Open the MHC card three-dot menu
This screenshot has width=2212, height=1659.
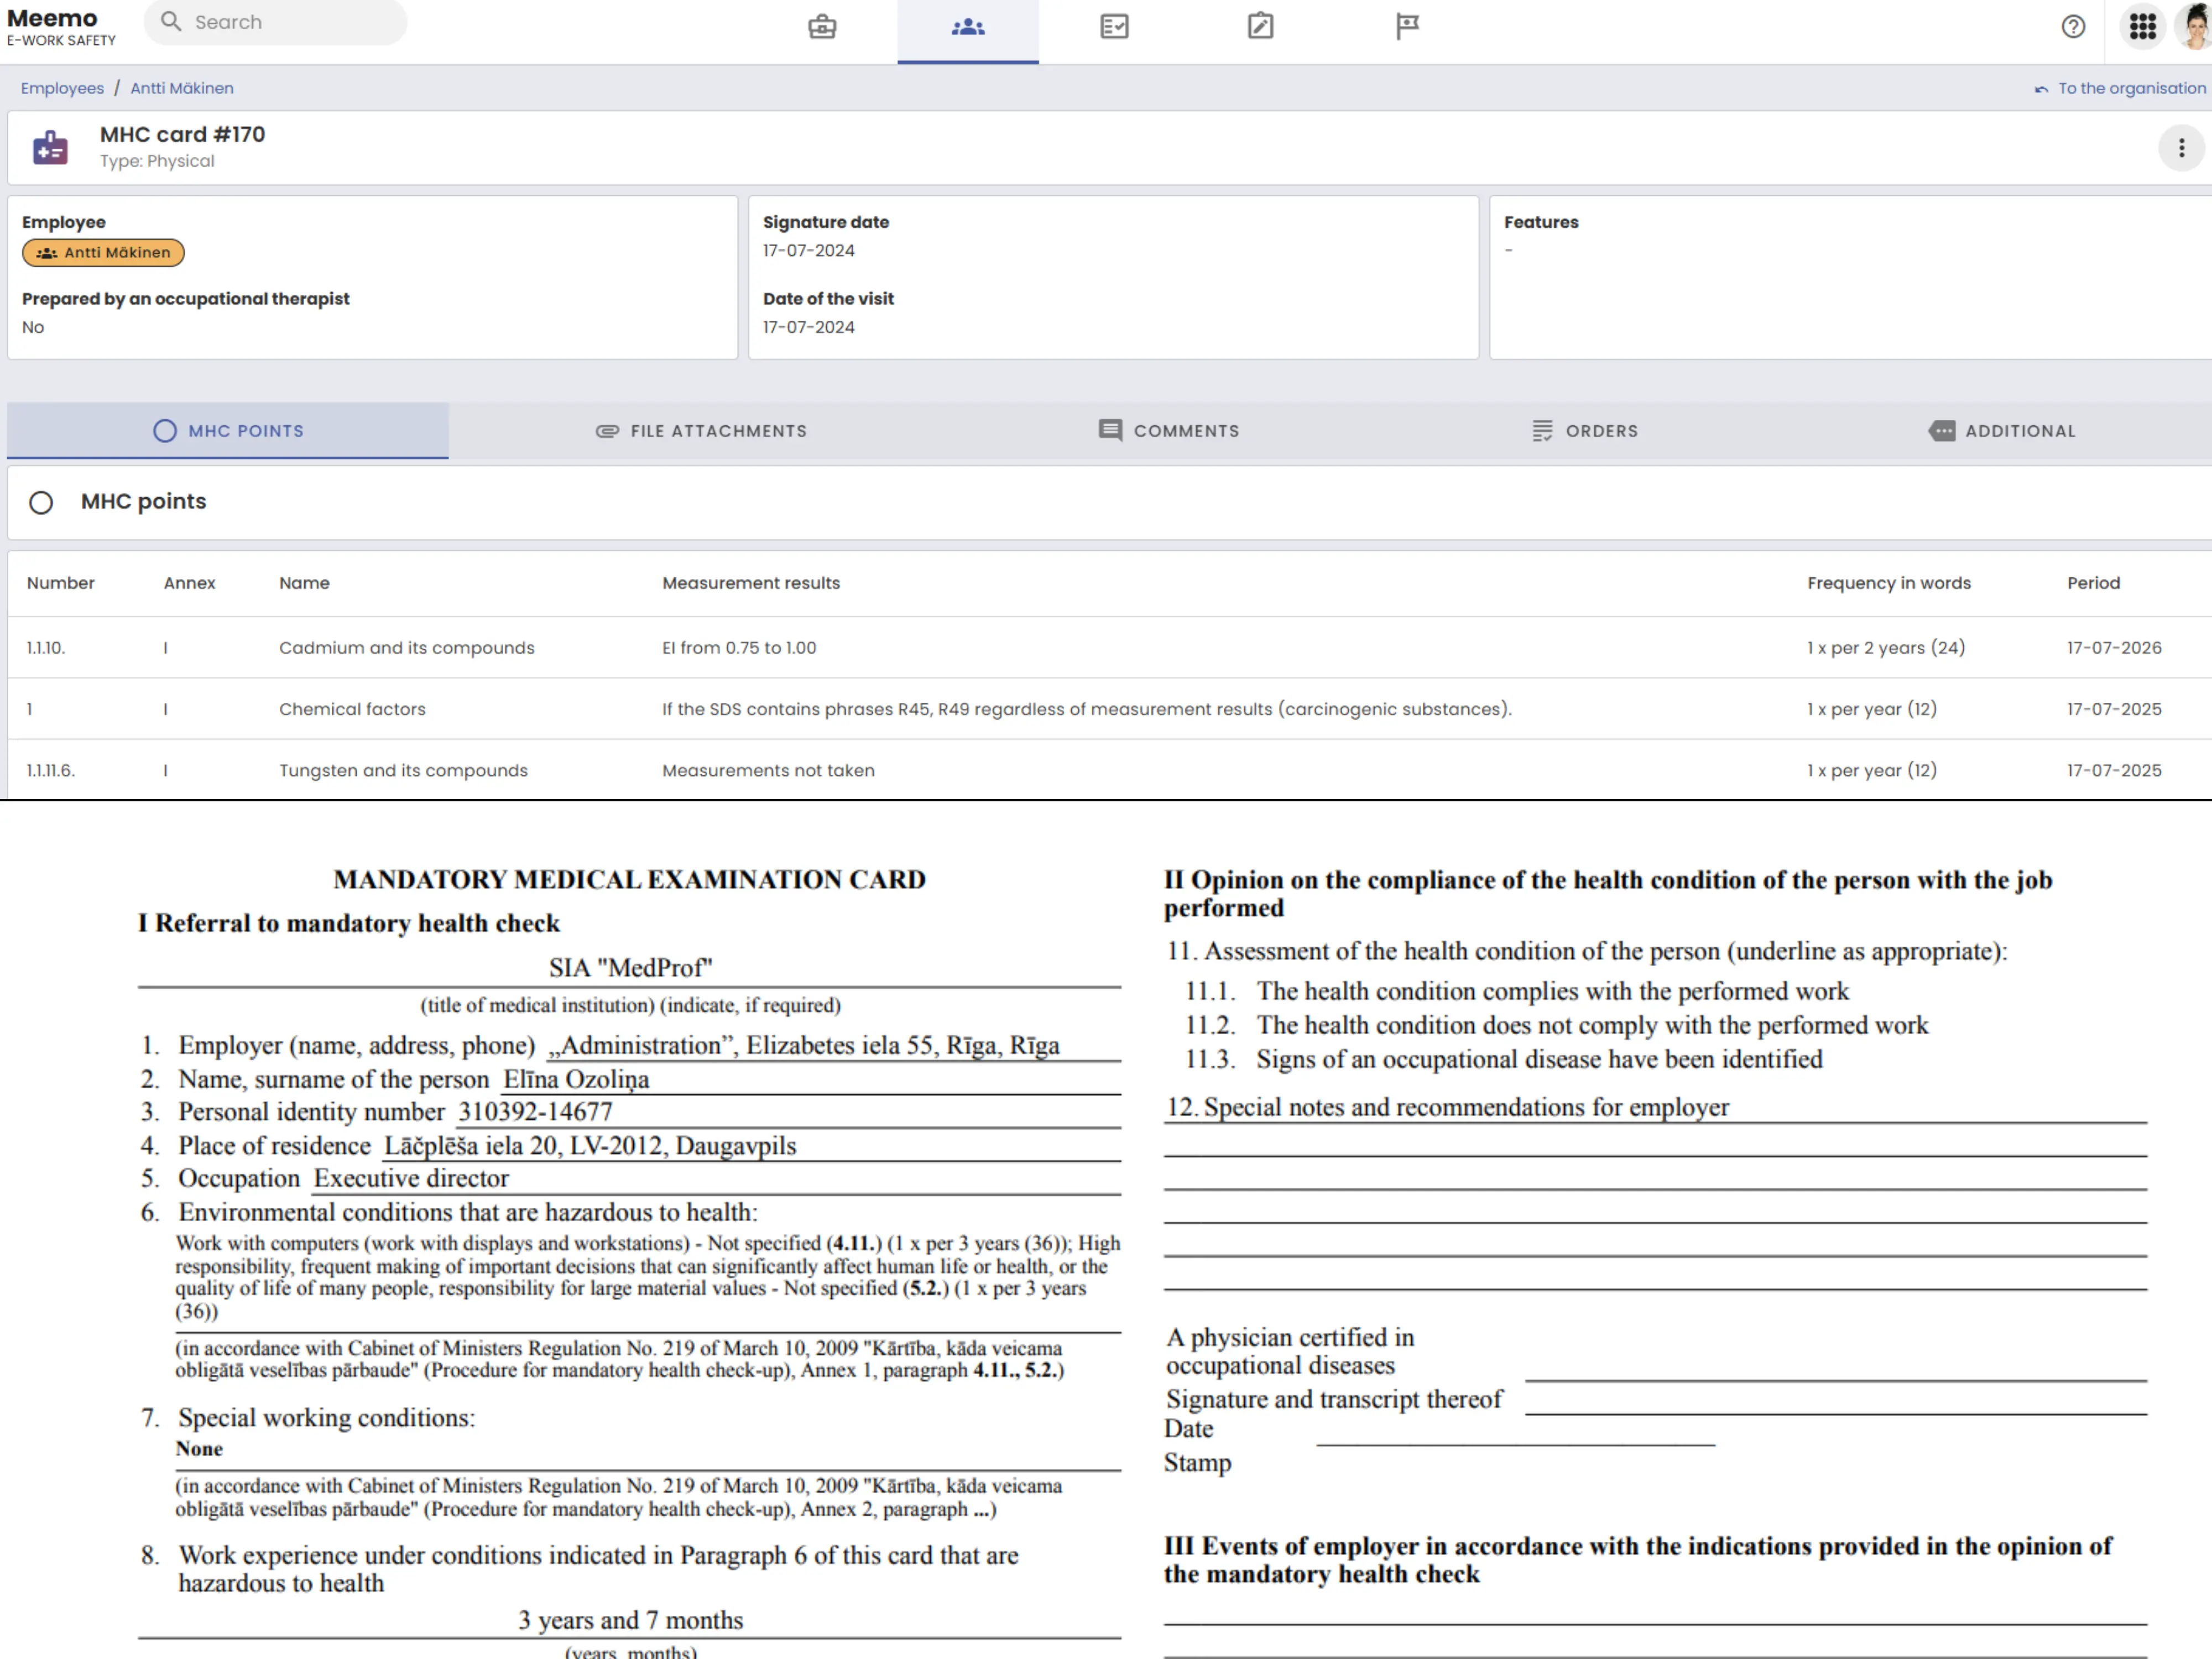click(x=2181, y=148)
